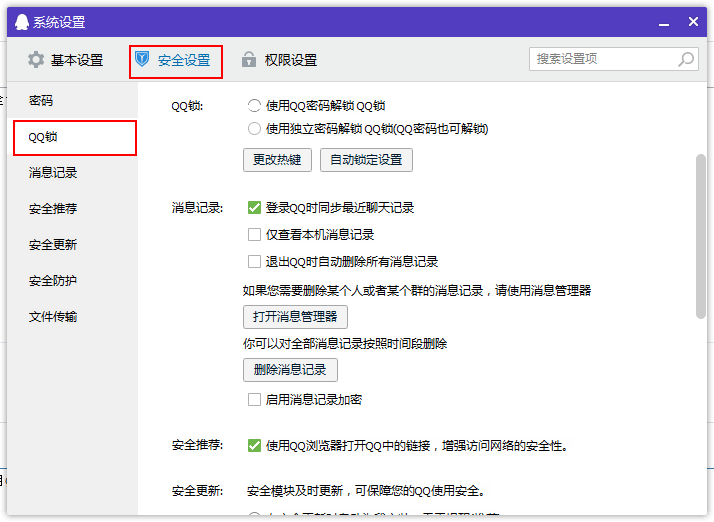714x522 pixels.
Task: Open the 基本设置 tab
Action: 66,60
